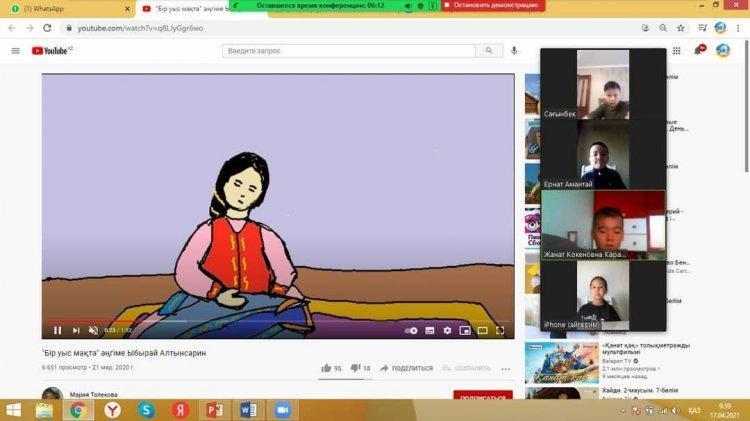Focus the YouTube search field

tap(349, 51)
